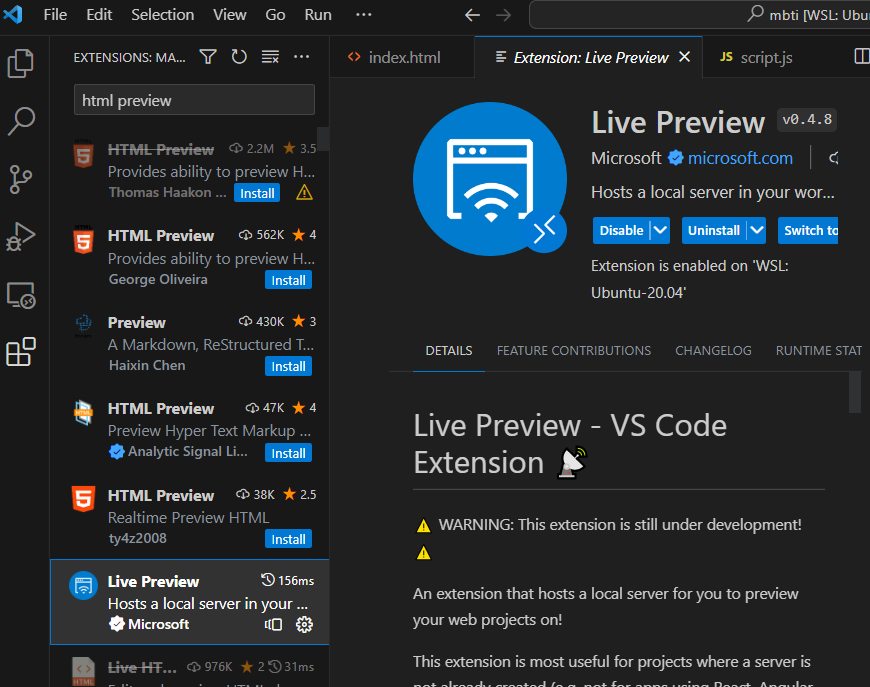Open the Run menu
Image resolution: width=870 pixels, height=687 pixels.
pyautogui.click(x=318, y=14)
